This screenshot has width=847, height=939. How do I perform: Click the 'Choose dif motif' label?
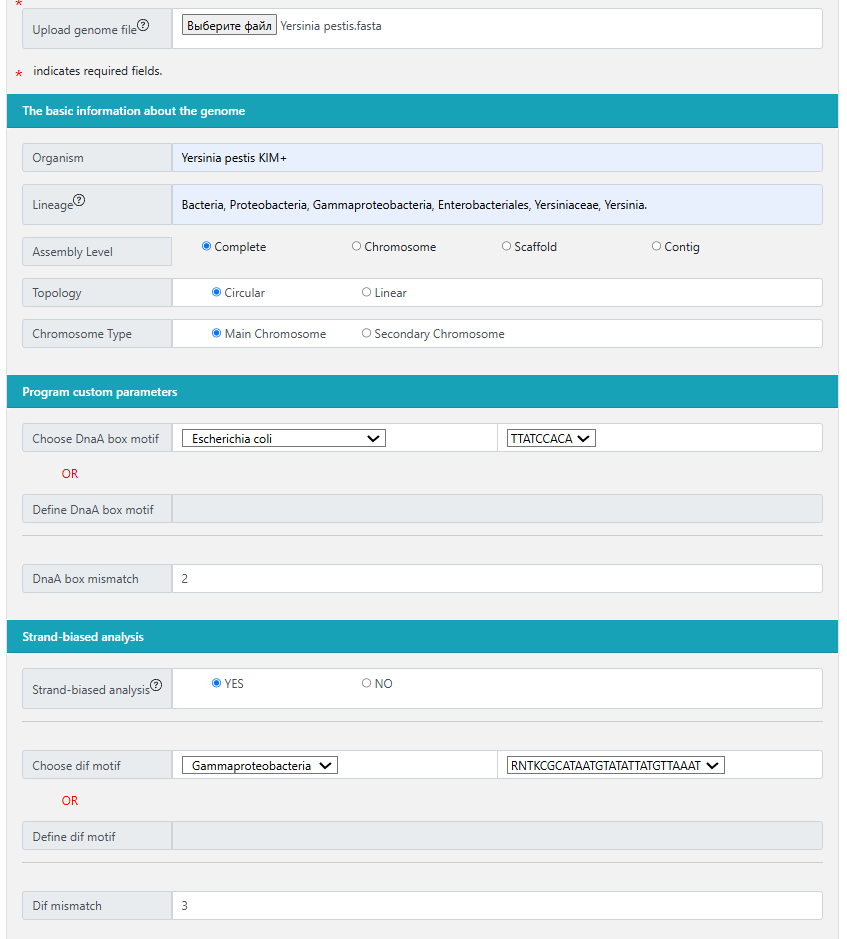[x=76, y=765]
